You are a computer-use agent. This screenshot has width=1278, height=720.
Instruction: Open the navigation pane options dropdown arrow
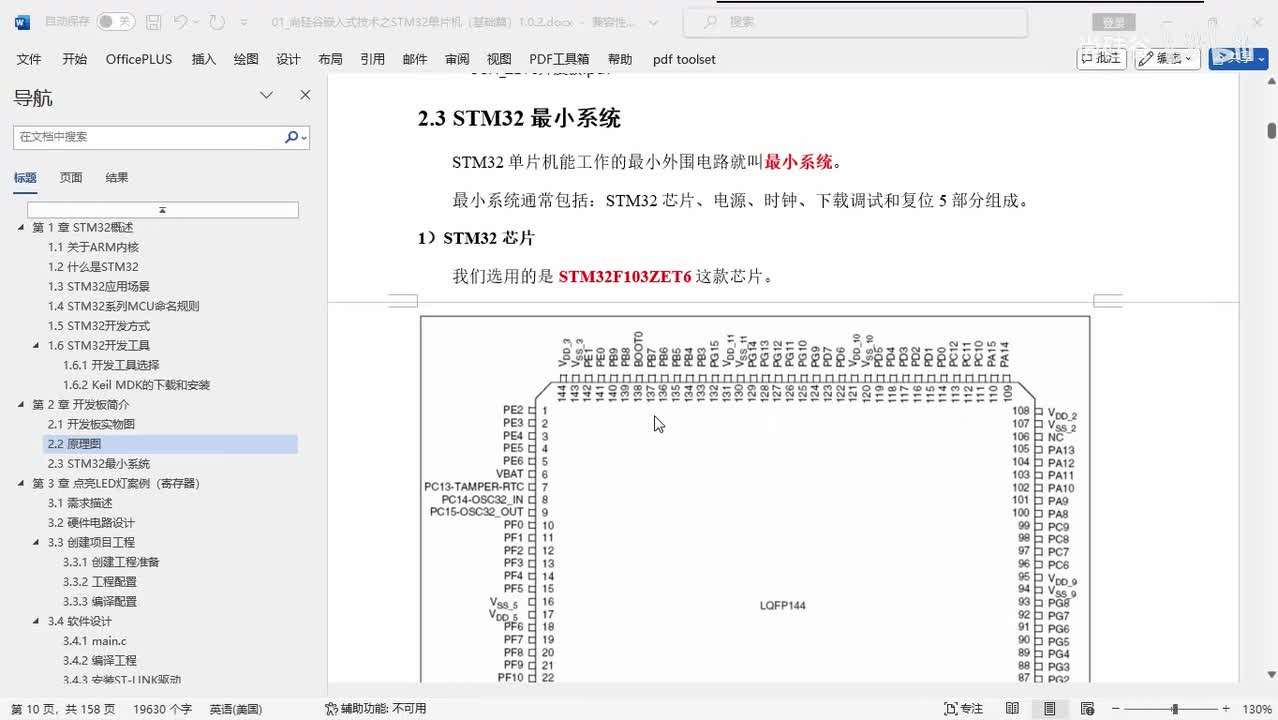coord(266,95)
